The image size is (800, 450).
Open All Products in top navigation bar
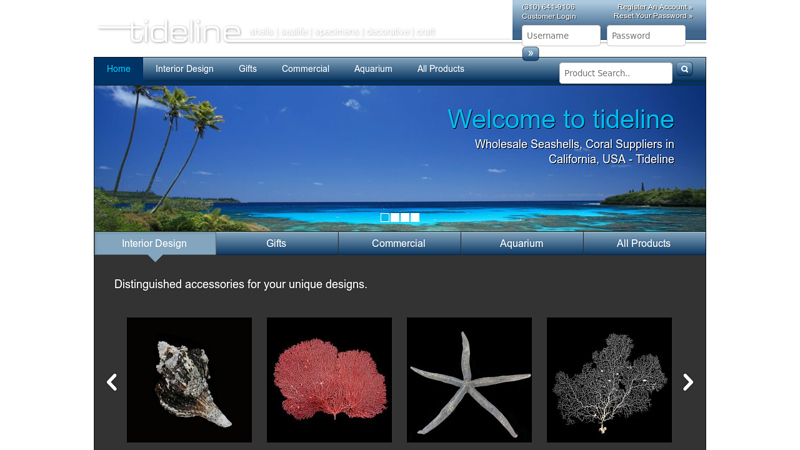[440, 69]
